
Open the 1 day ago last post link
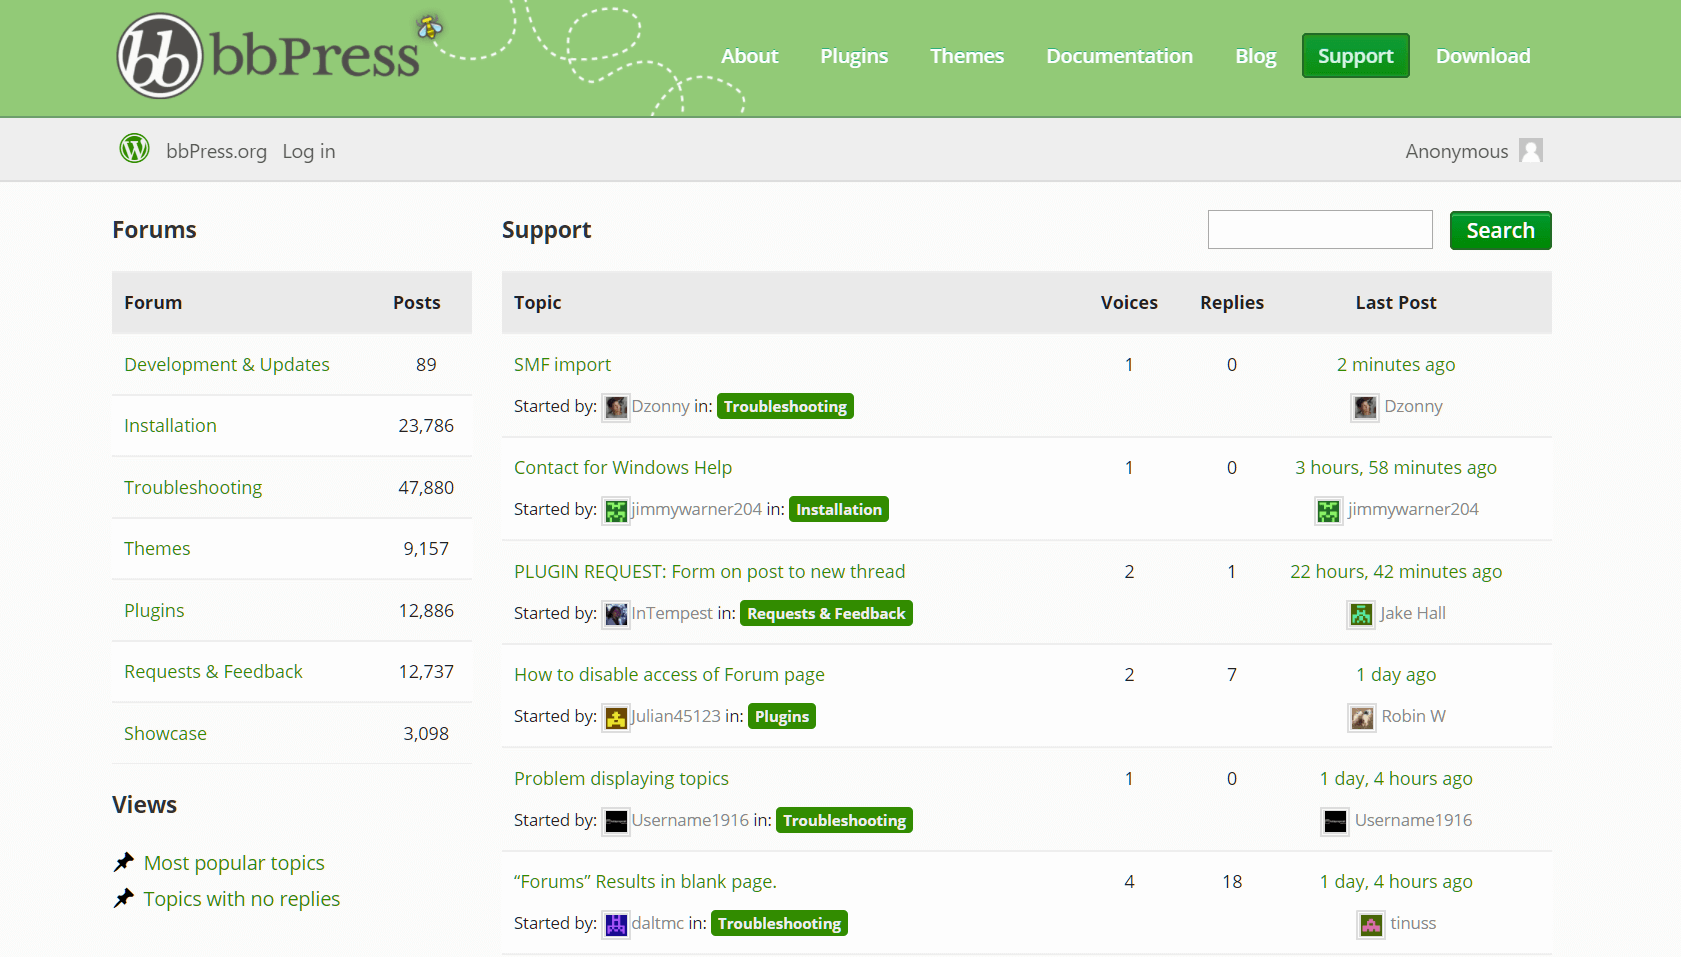pyautogui.click(x=1396, y=674)
